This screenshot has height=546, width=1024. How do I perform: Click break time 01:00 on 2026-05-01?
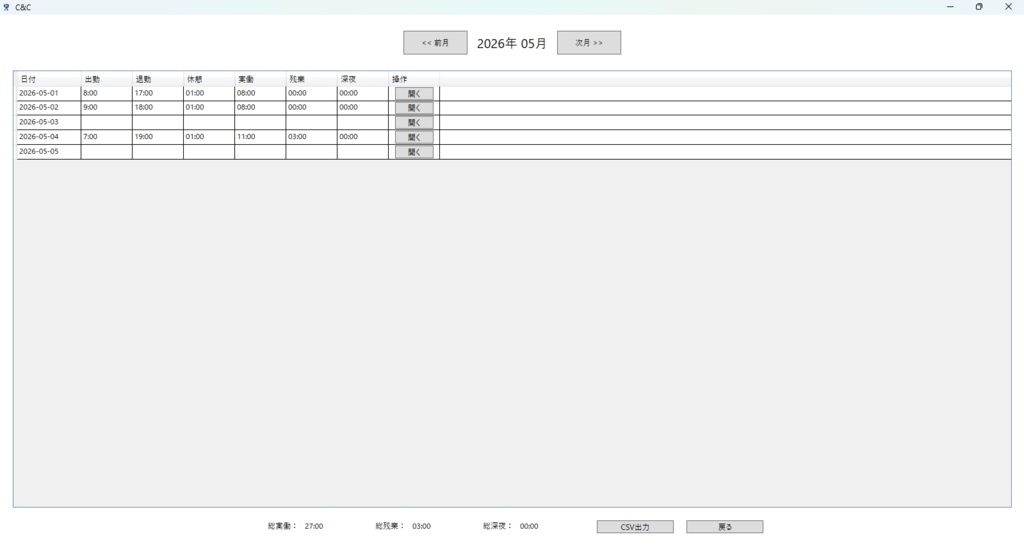point(209,93)
